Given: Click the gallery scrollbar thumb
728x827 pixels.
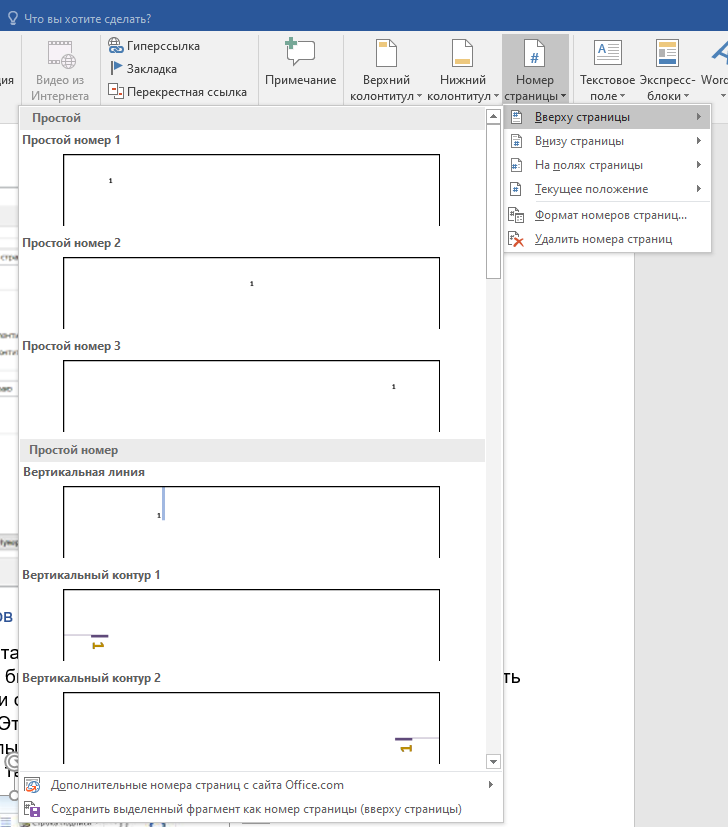Looking at the screenshot, I should [x=493, y=201].
